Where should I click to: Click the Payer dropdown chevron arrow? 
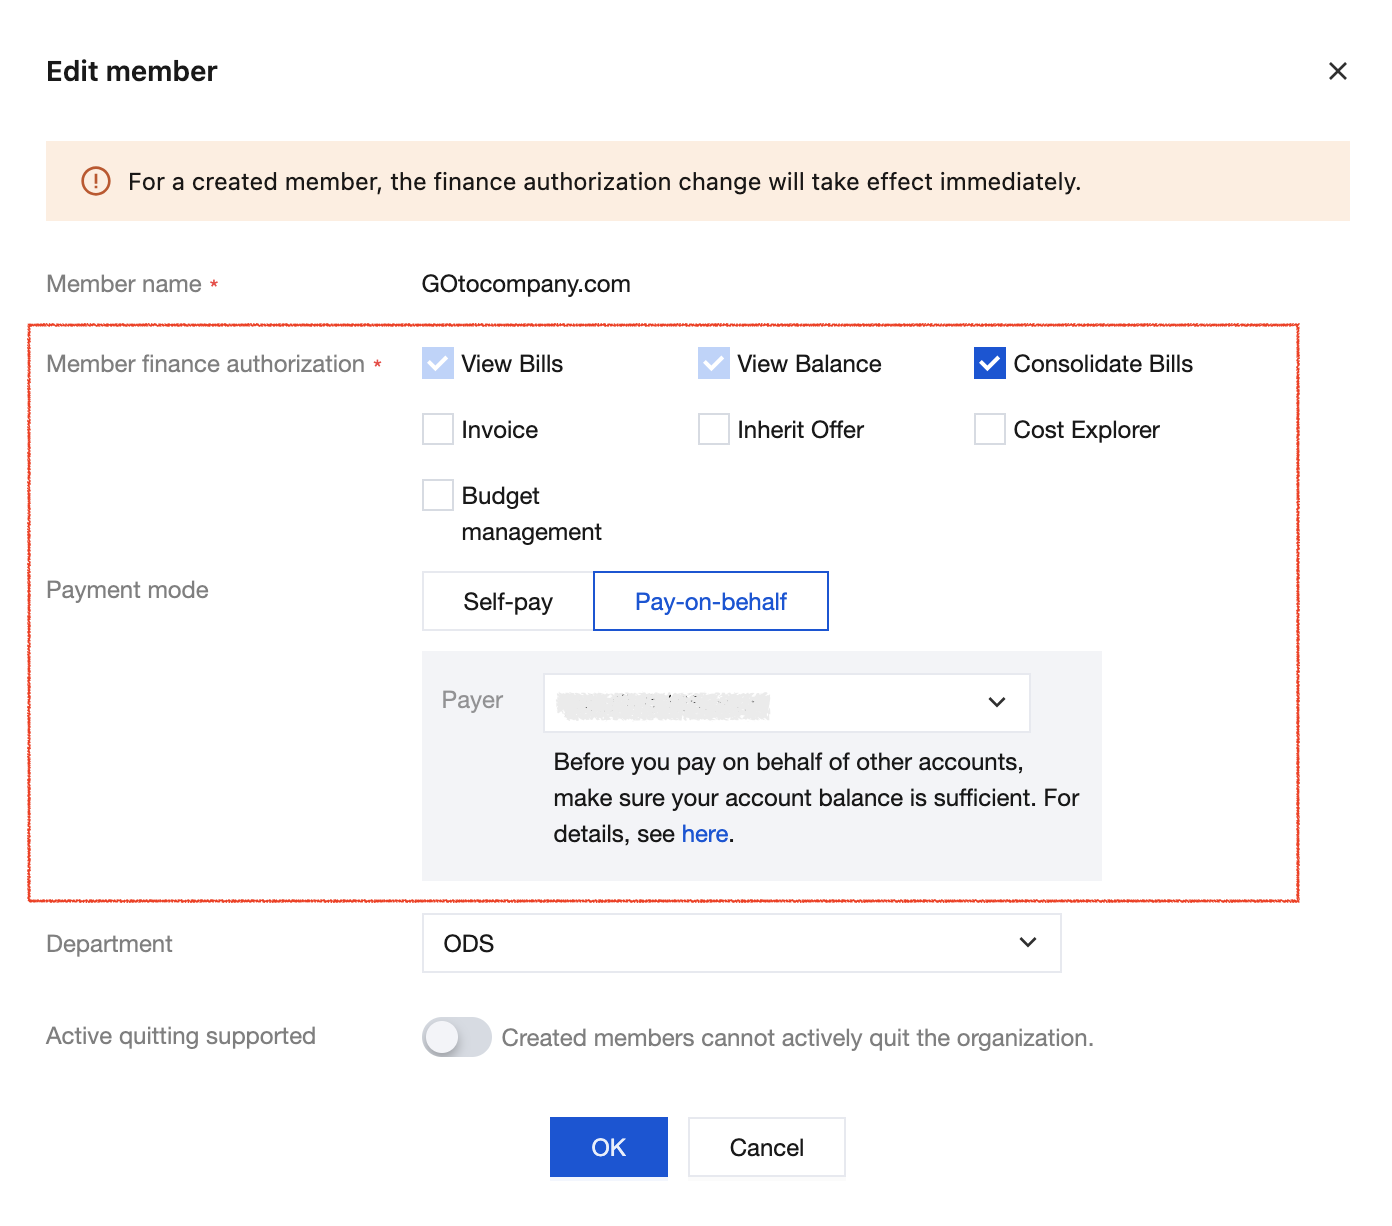997,702
